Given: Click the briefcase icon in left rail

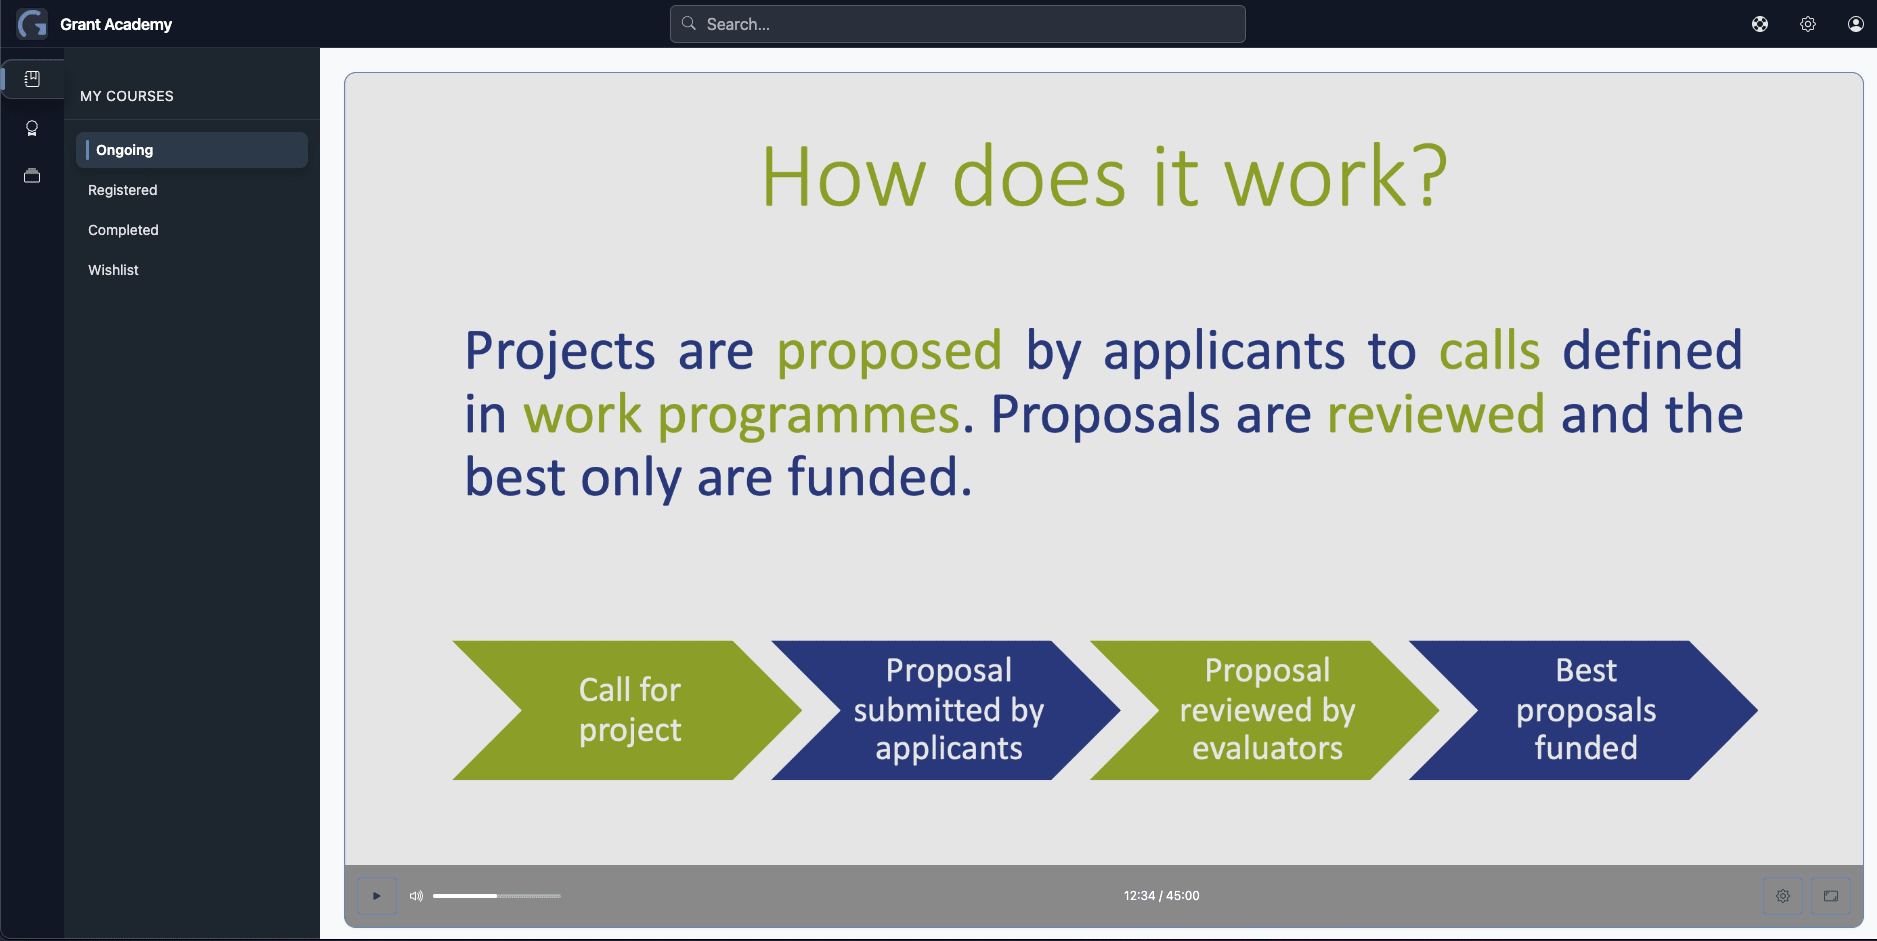Looking at the screenshot, I should tap(32, 176).
